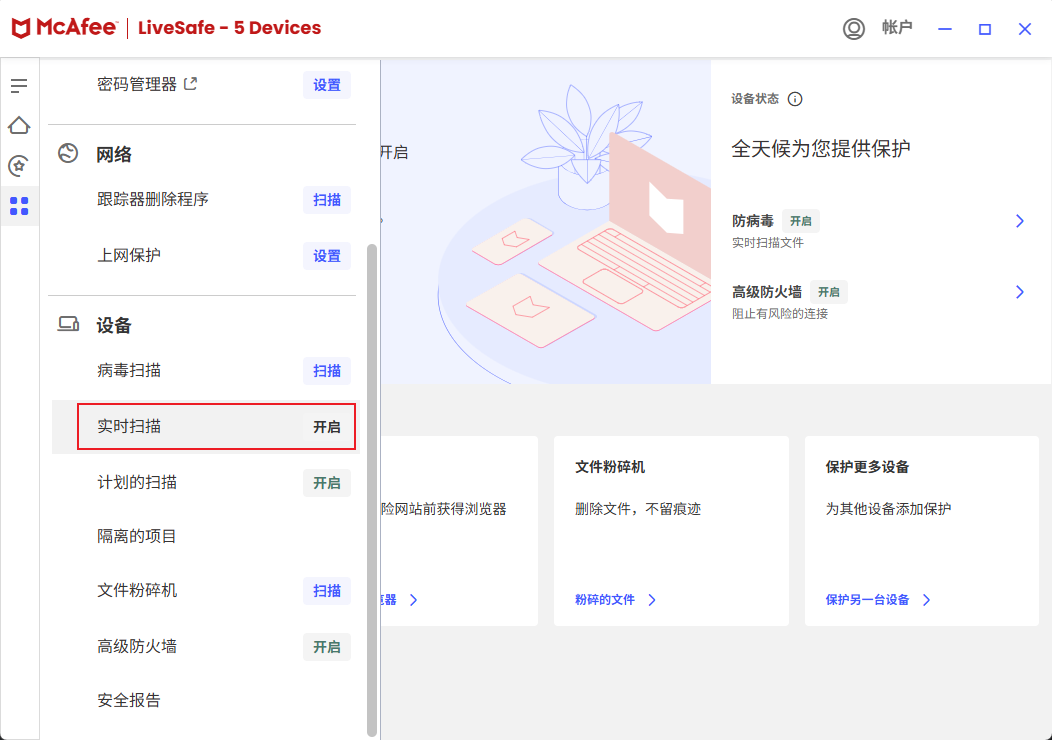Toggle the 开启 status for 实时扫描
1052x740 pixels.
coord(327,427)
